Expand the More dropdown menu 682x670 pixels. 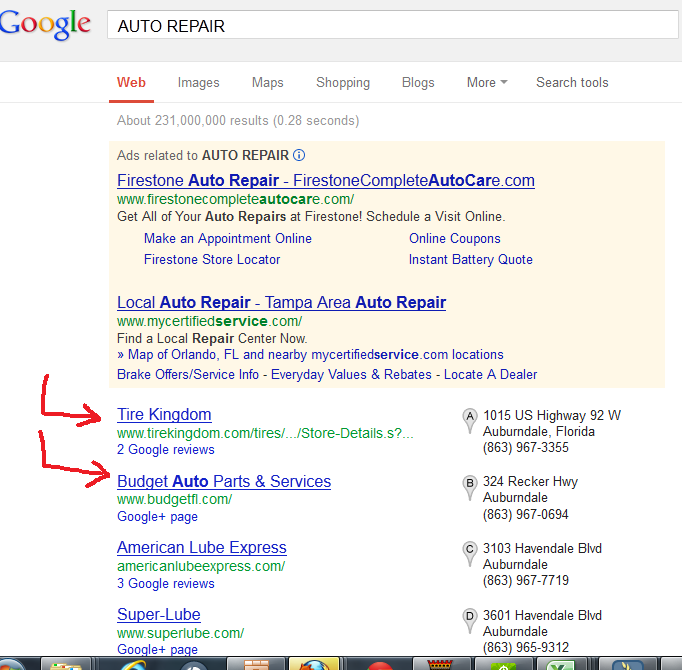pos(487,83)
